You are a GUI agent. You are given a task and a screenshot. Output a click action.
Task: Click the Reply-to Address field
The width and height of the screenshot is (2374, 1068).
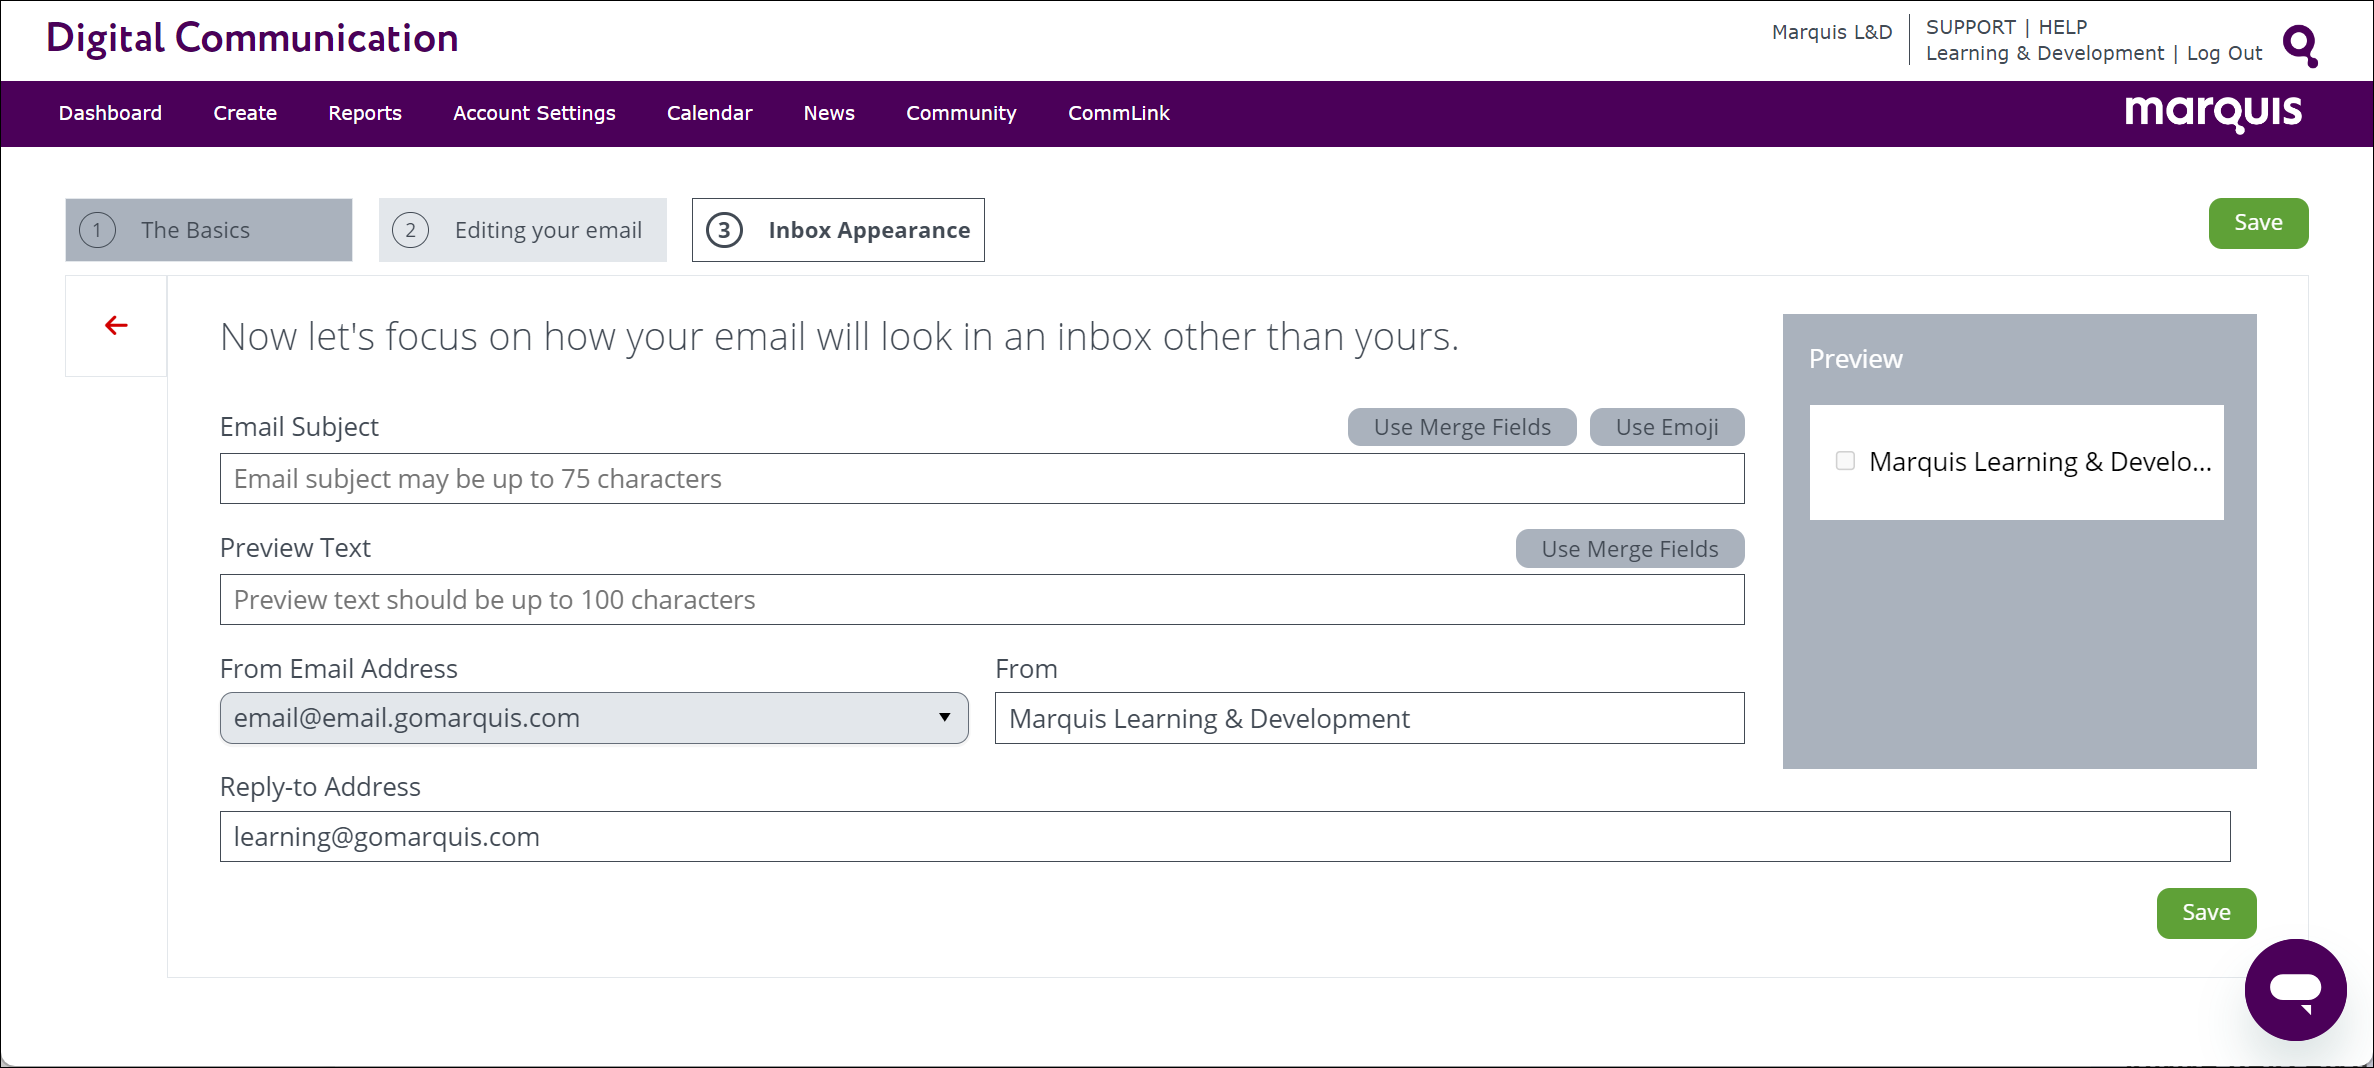(1225, 837)
